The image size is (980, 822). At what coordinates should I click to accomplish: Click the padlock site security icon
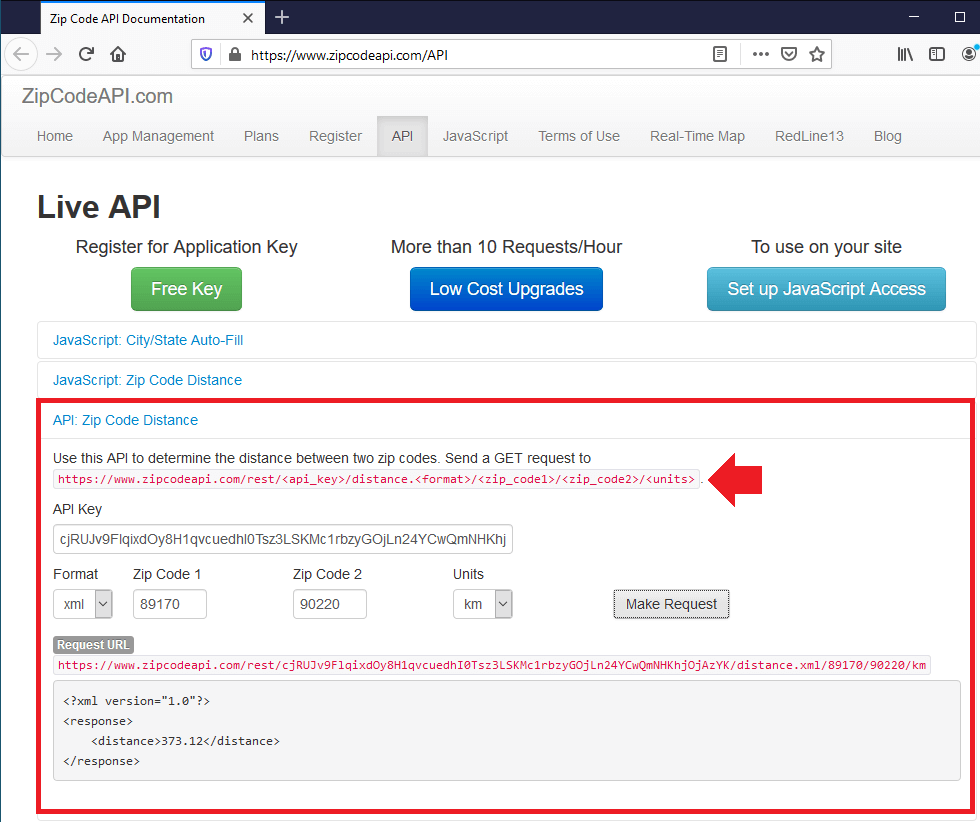(x=235, y=54)
